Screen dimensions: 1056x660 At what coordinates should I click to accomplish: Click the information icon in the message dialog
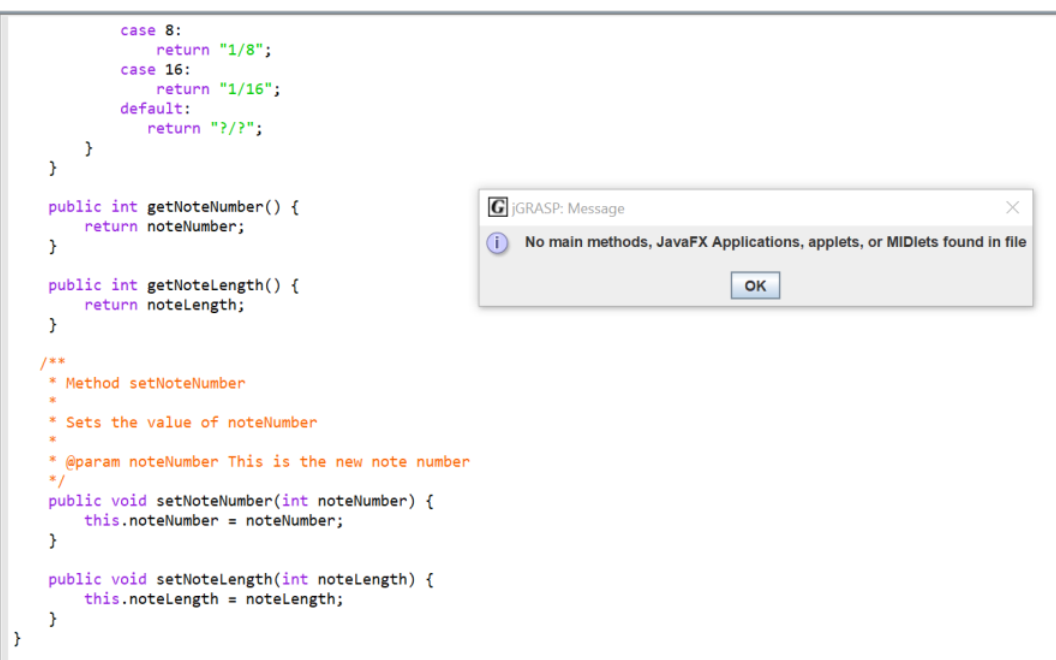point(497,242)
